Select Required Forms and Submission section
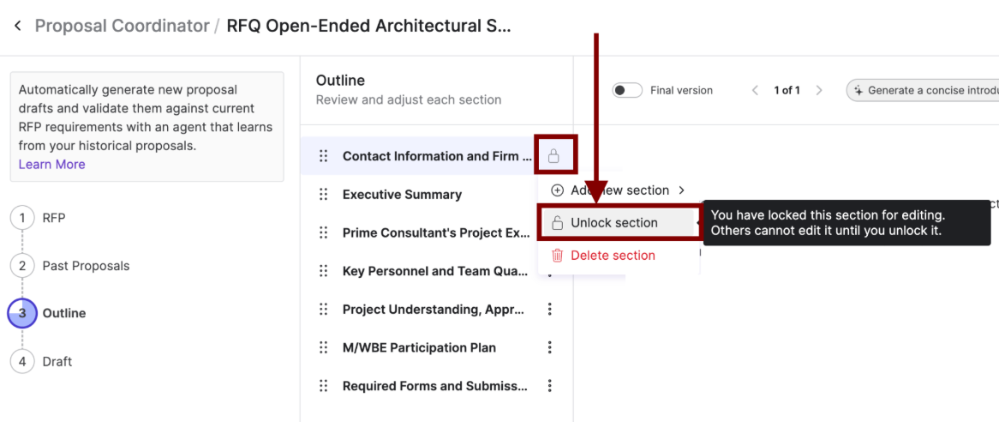Viewport: 999px width, 422px height. (435, 386)
